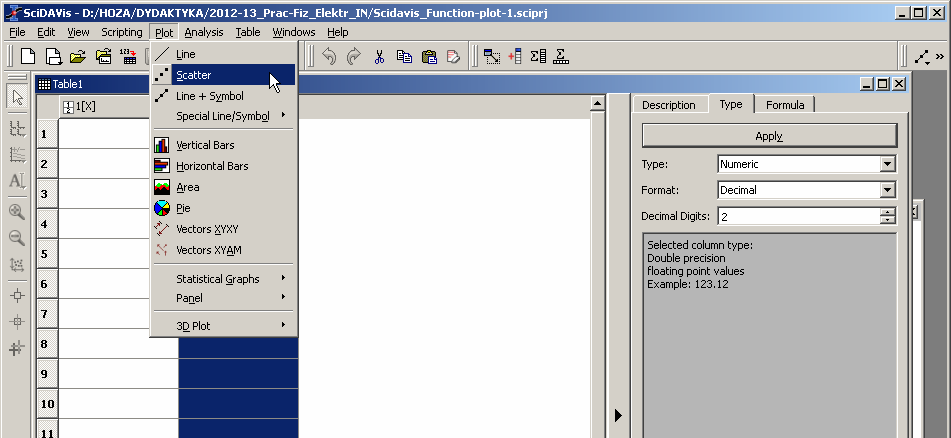Click the Zoom In magnifier tool
The image size is (951, 438).
click(18, 212)
